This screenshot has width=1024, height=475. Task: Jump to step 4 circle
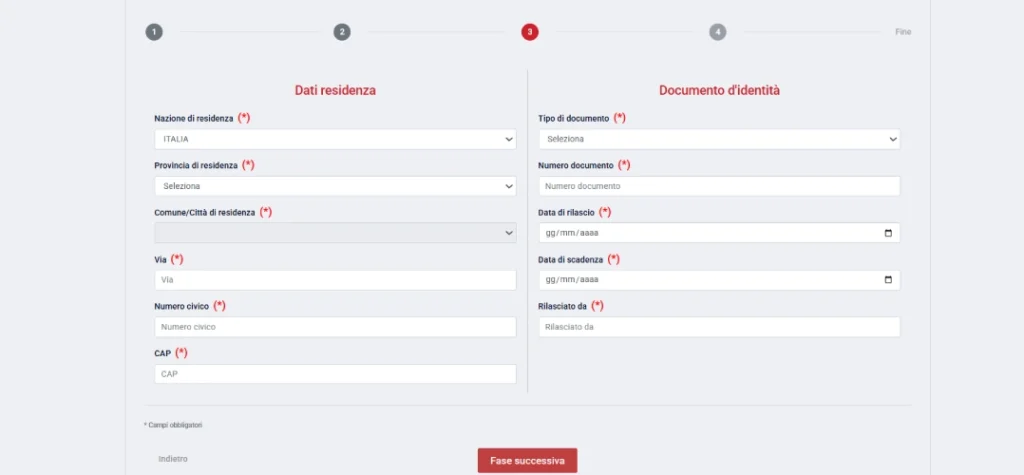click(x=718, y=32)
